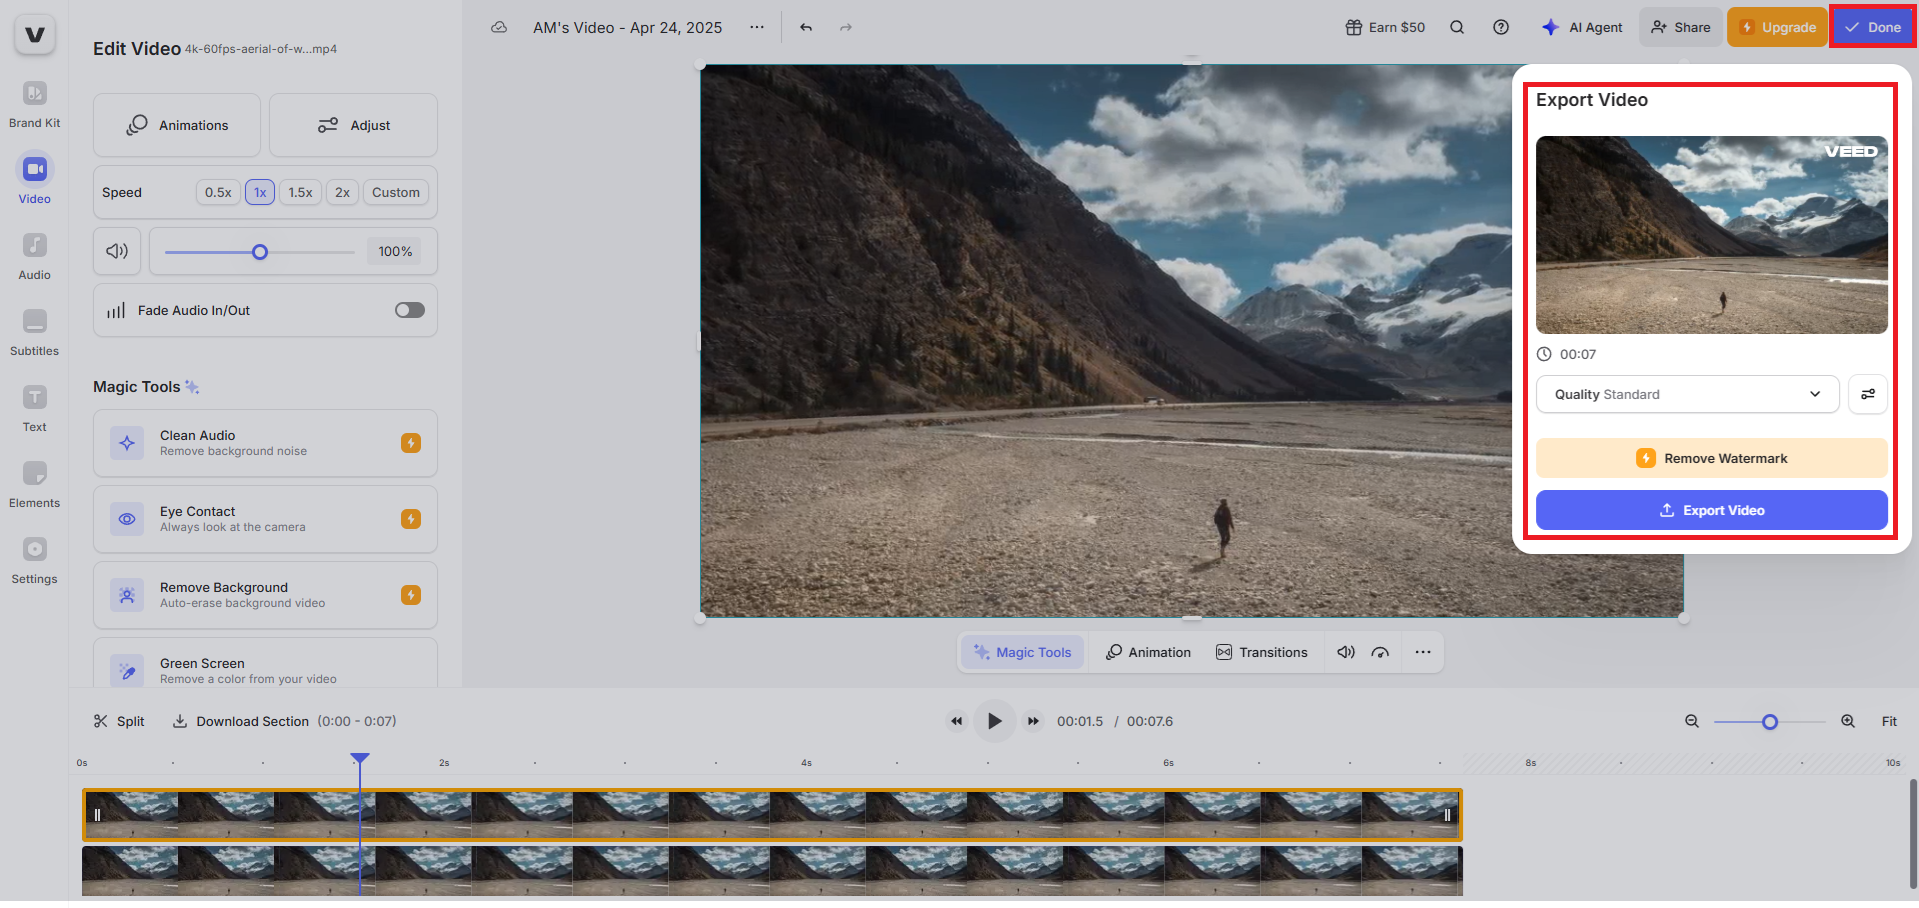
Task: Enable Fade Audio In/Out
Action: point(409,310)
